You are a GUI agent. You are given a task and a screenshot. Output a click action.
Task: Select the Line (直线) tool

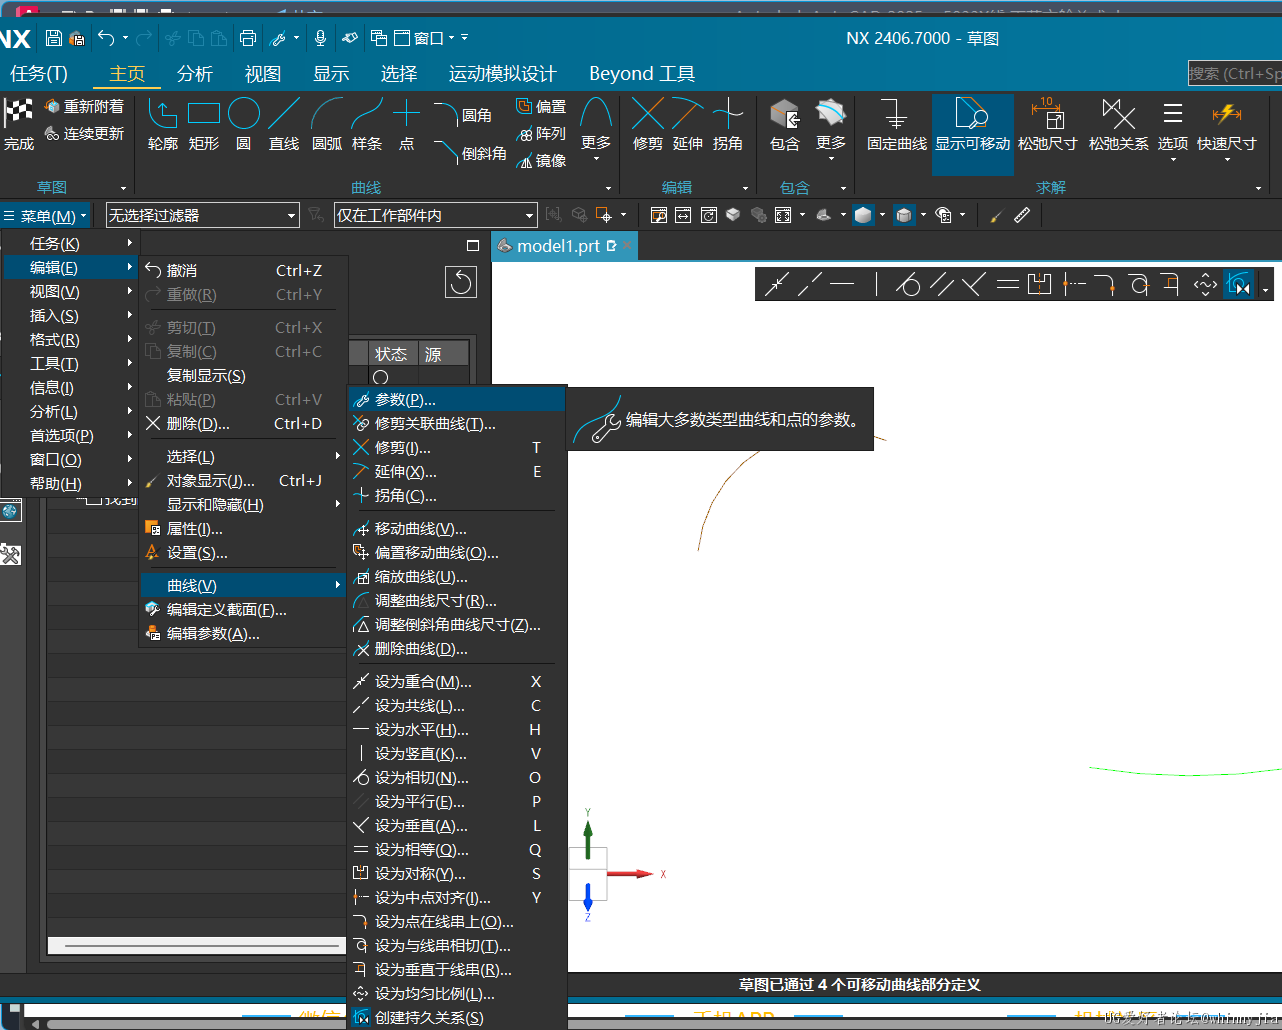(284, 124)
